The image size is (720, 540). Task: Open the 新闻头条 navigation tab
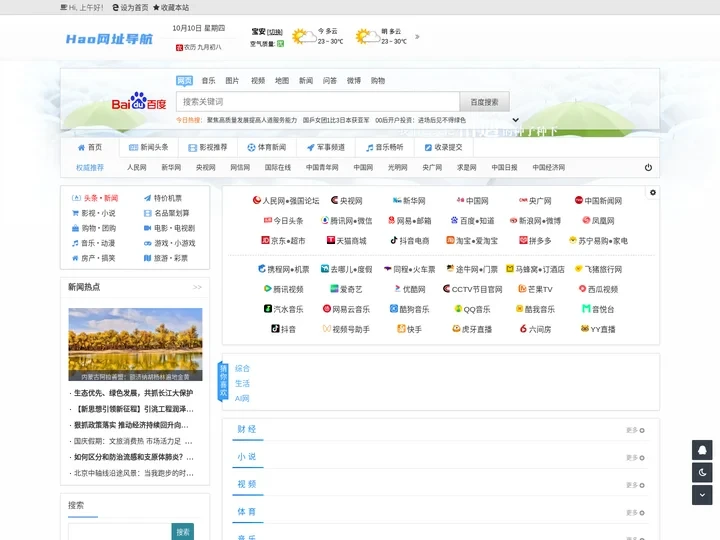pos(149,147)
